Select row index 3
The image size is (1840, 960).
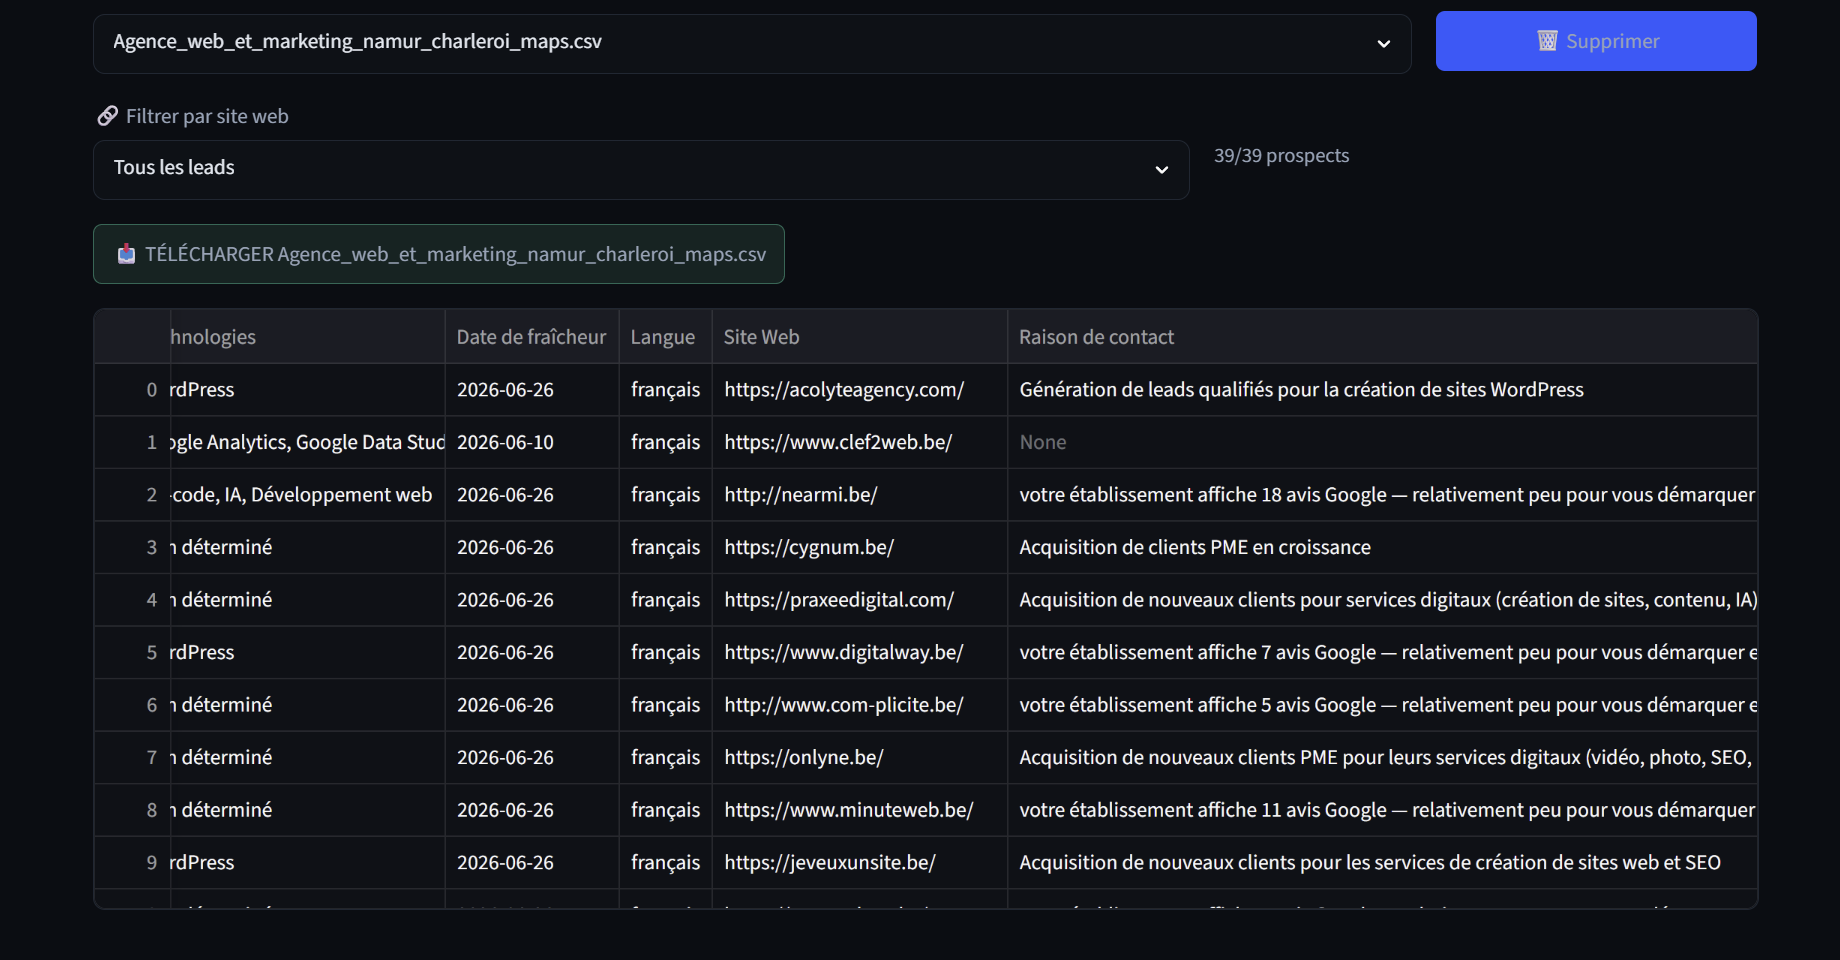132,547
